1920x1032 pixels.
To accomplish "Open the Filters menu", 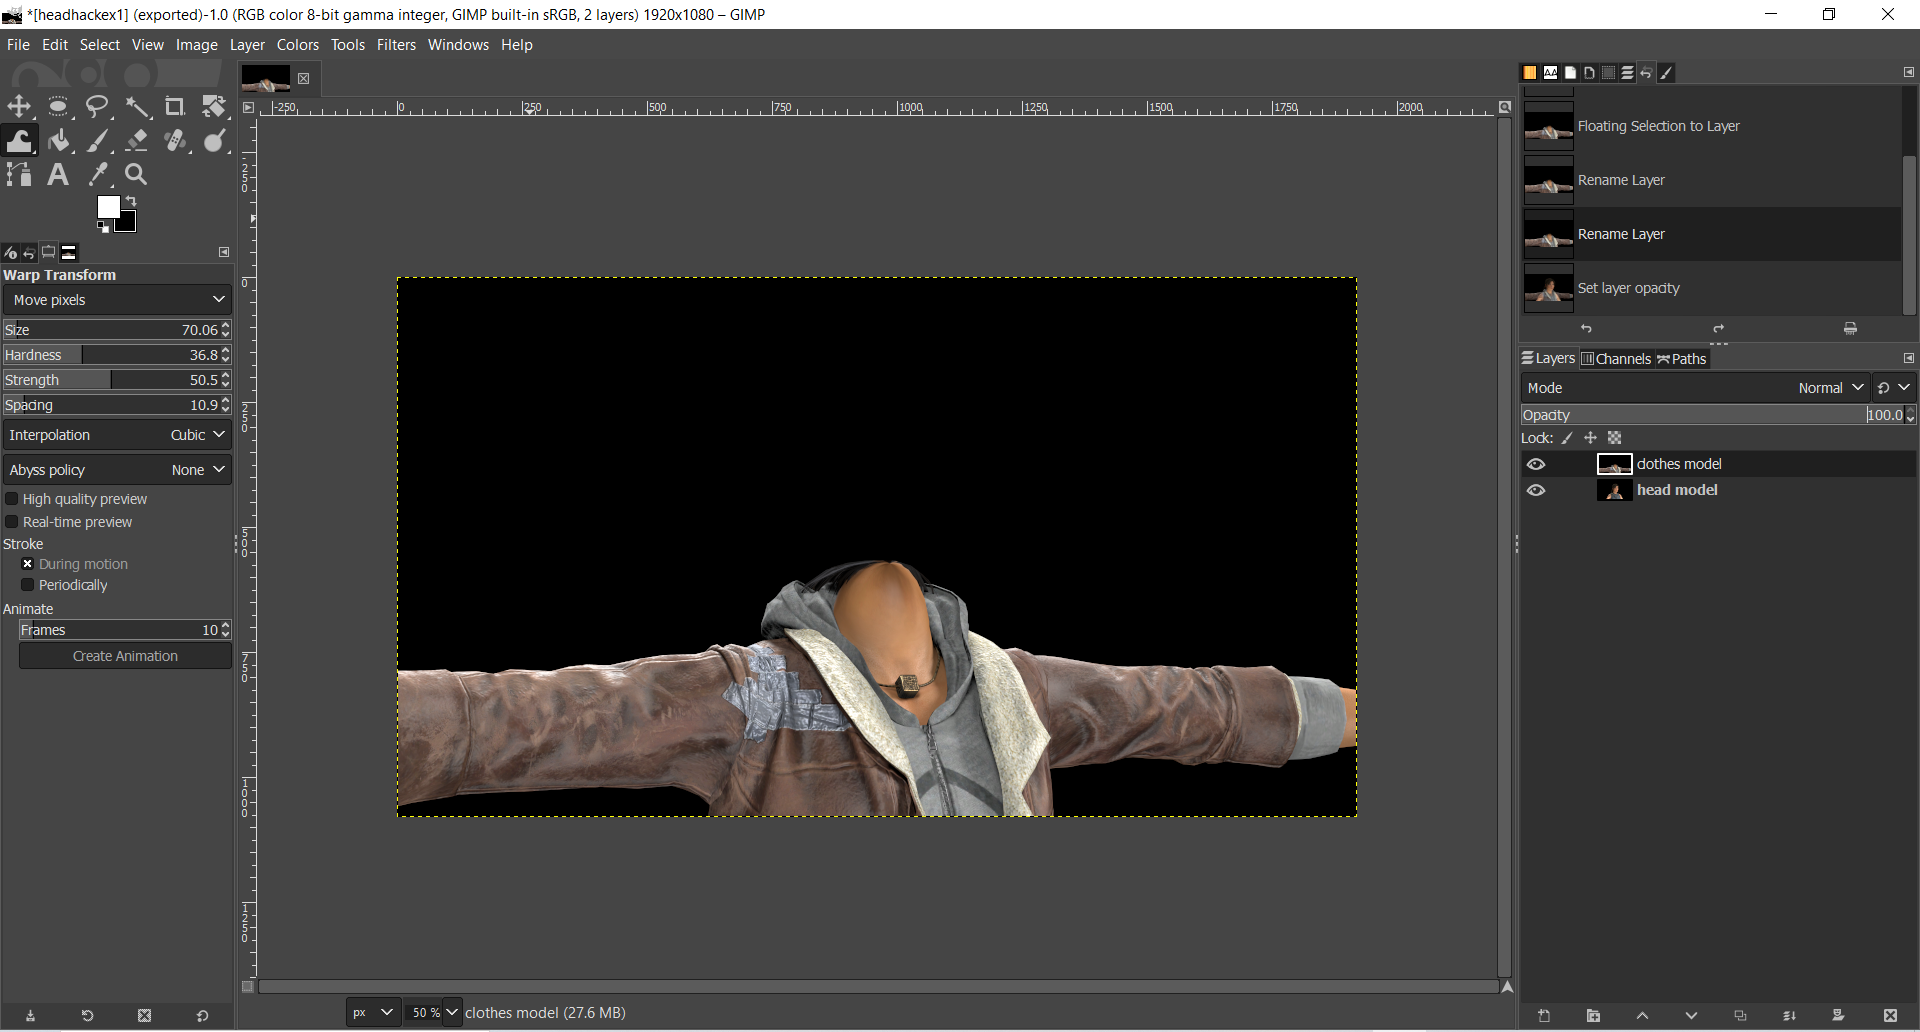I will pyautogui.click(x=396, y=45).
